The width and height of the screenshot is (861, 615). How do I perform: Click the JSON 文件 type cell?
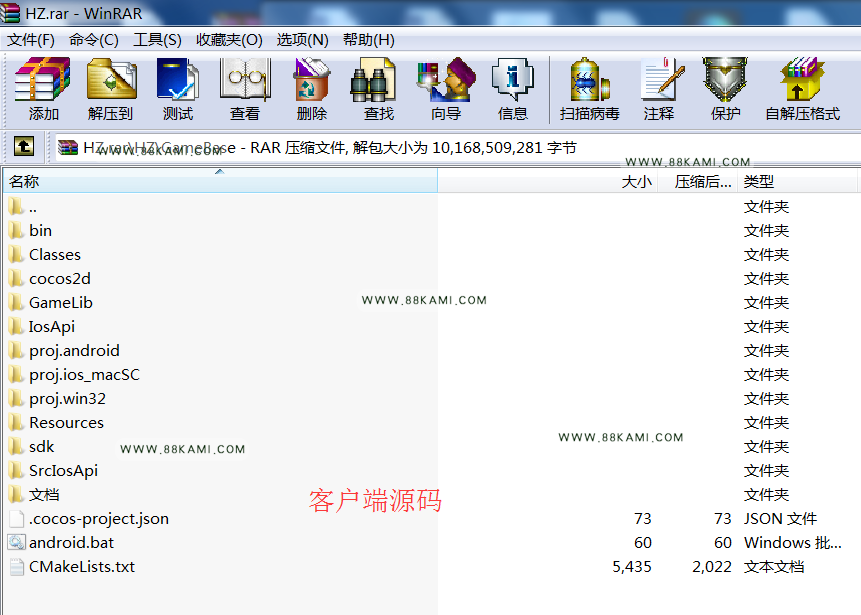[x=780, y=519]
